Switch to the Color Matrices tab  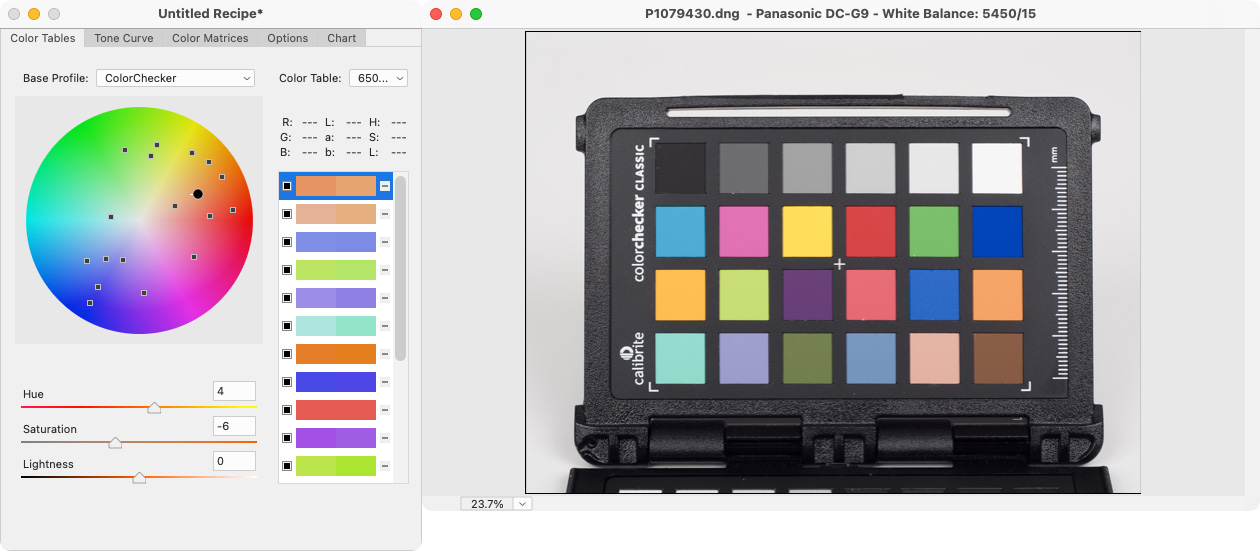point(210,38)
